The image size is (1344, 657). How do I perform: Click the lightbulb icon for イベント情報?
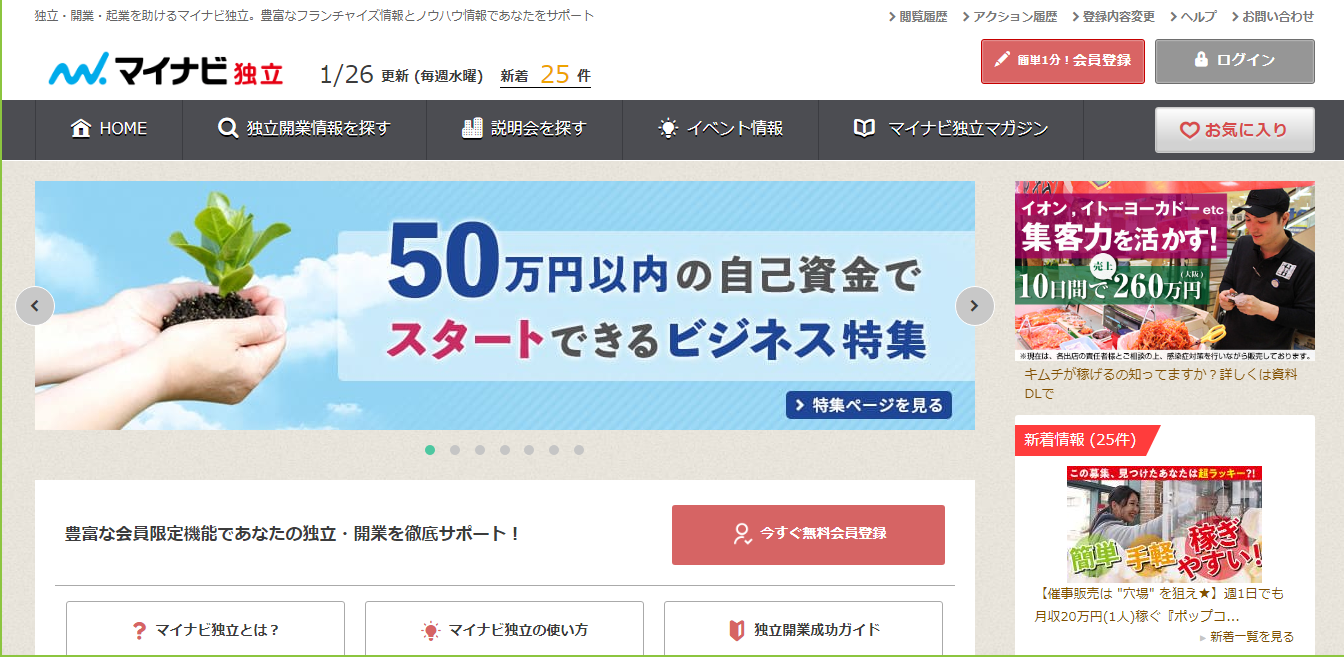click(x=668, y=129)
